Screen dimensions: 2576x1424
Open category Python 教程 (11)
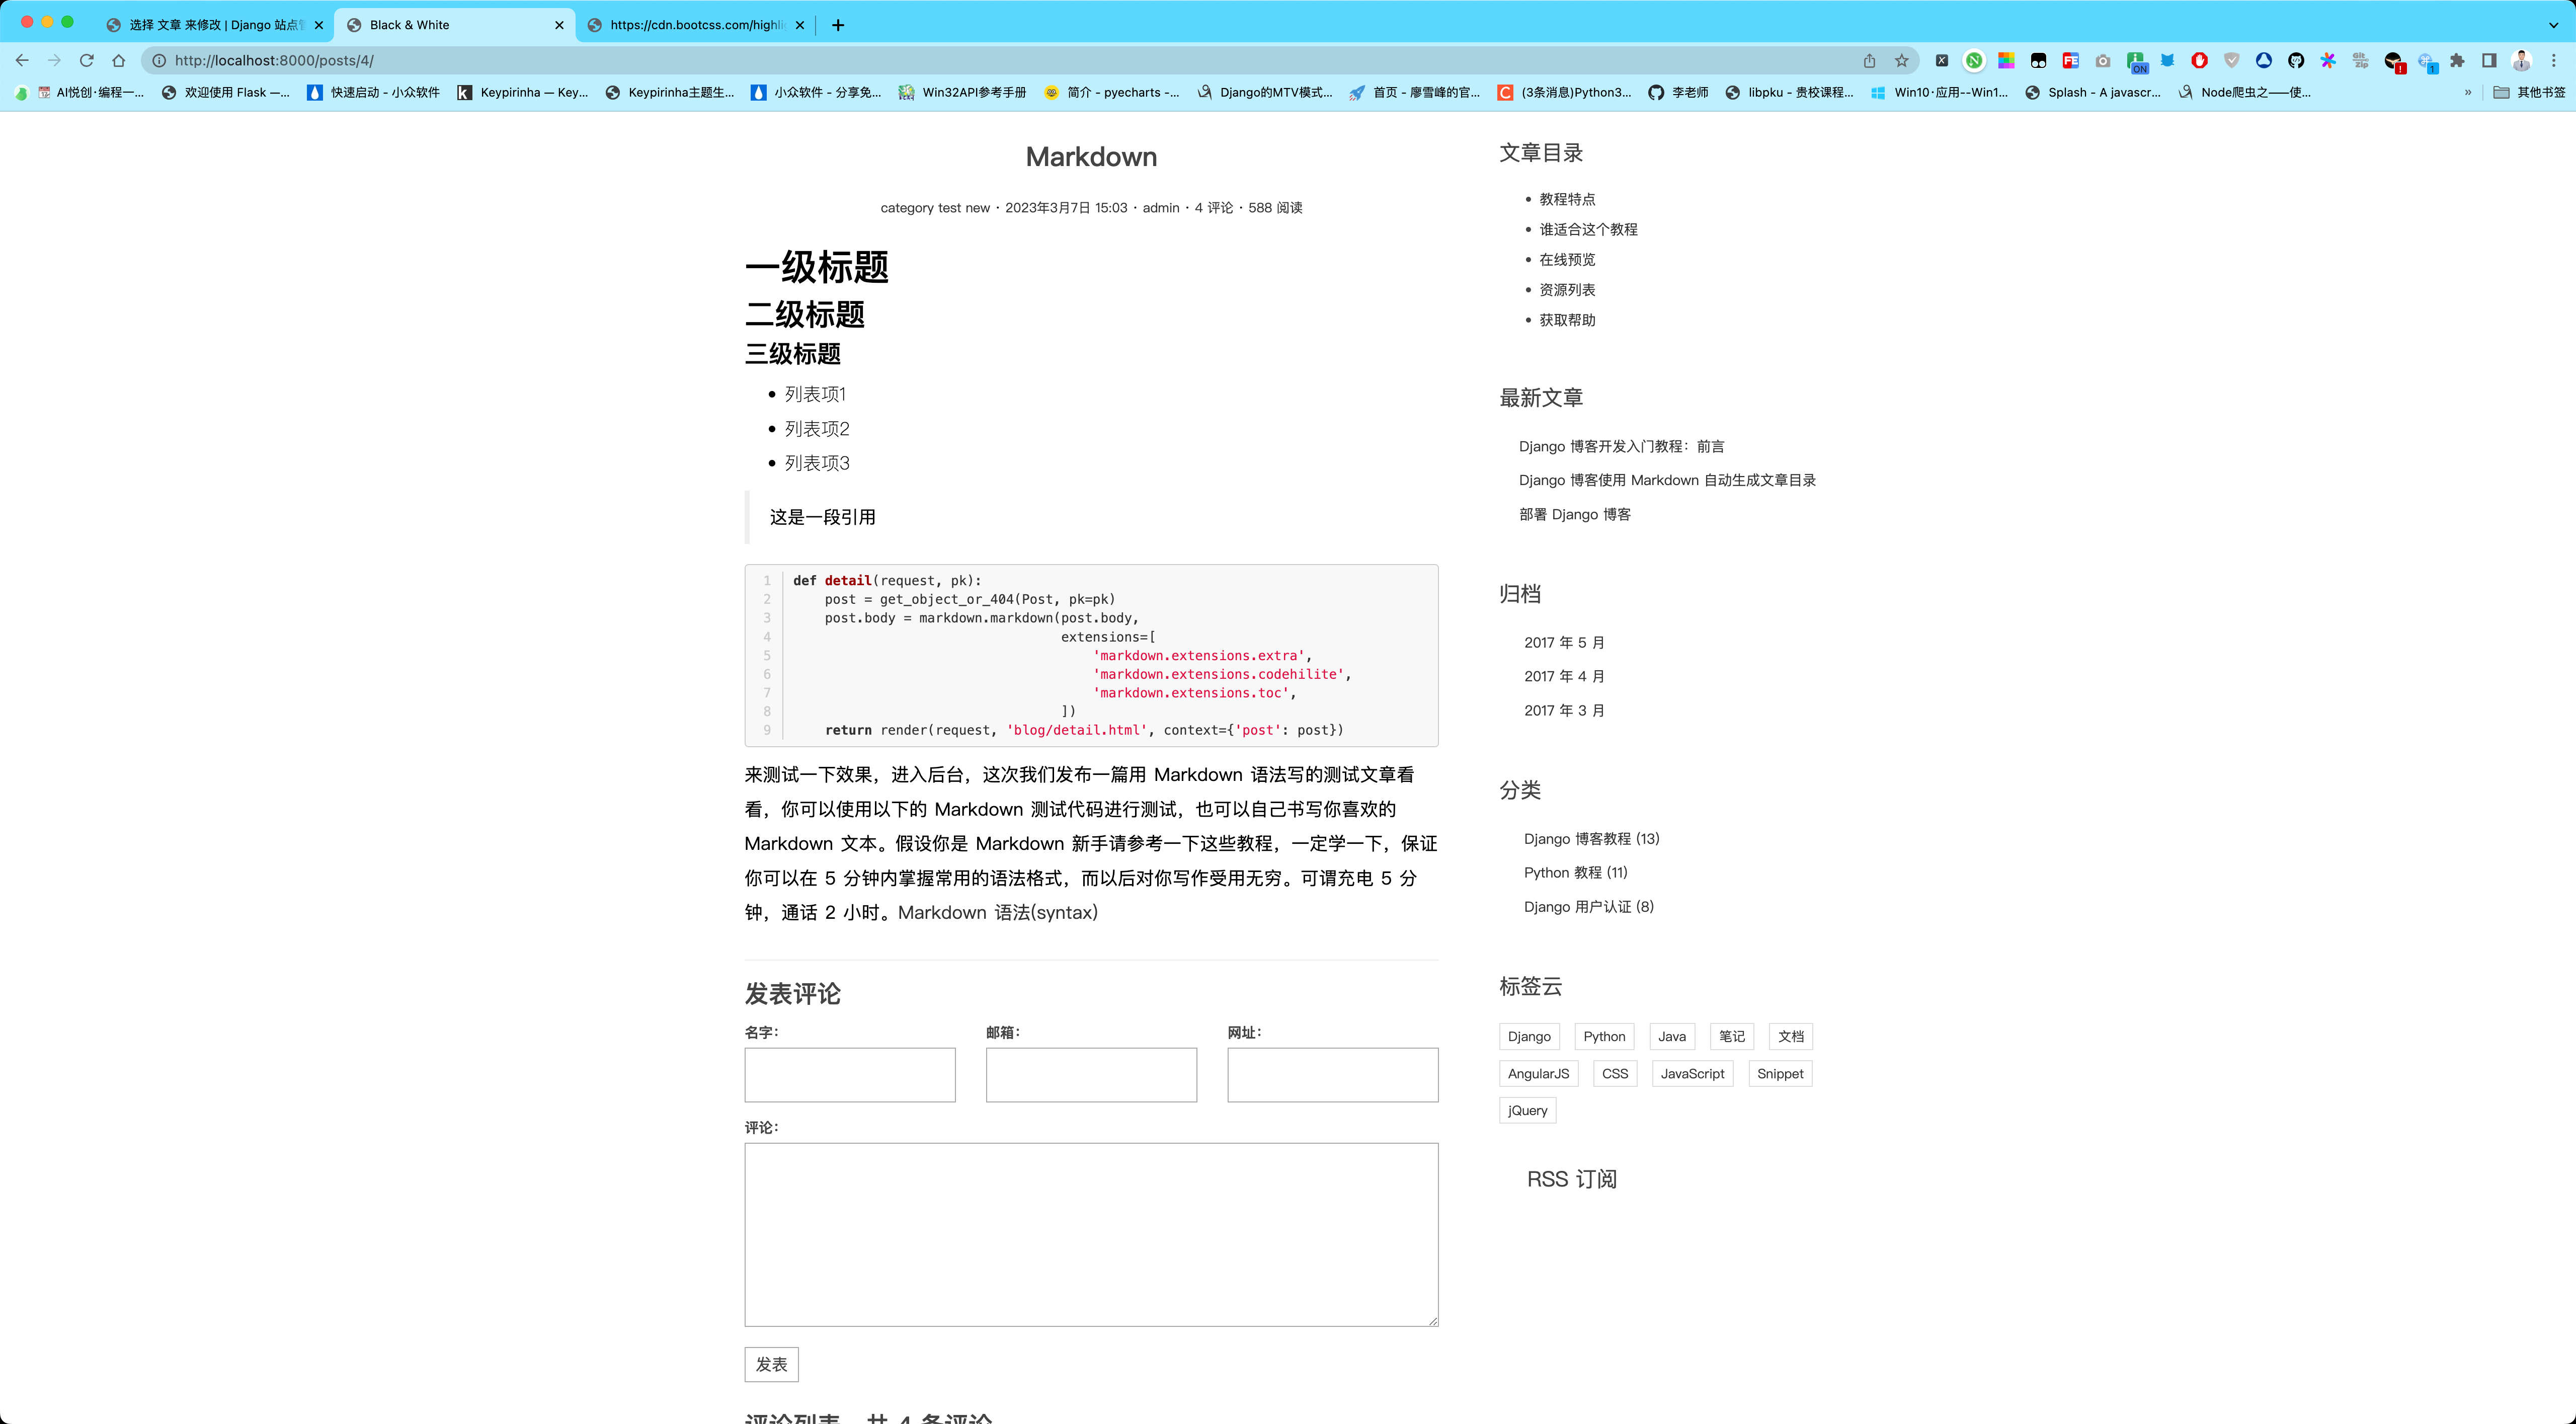(1575, 872)
